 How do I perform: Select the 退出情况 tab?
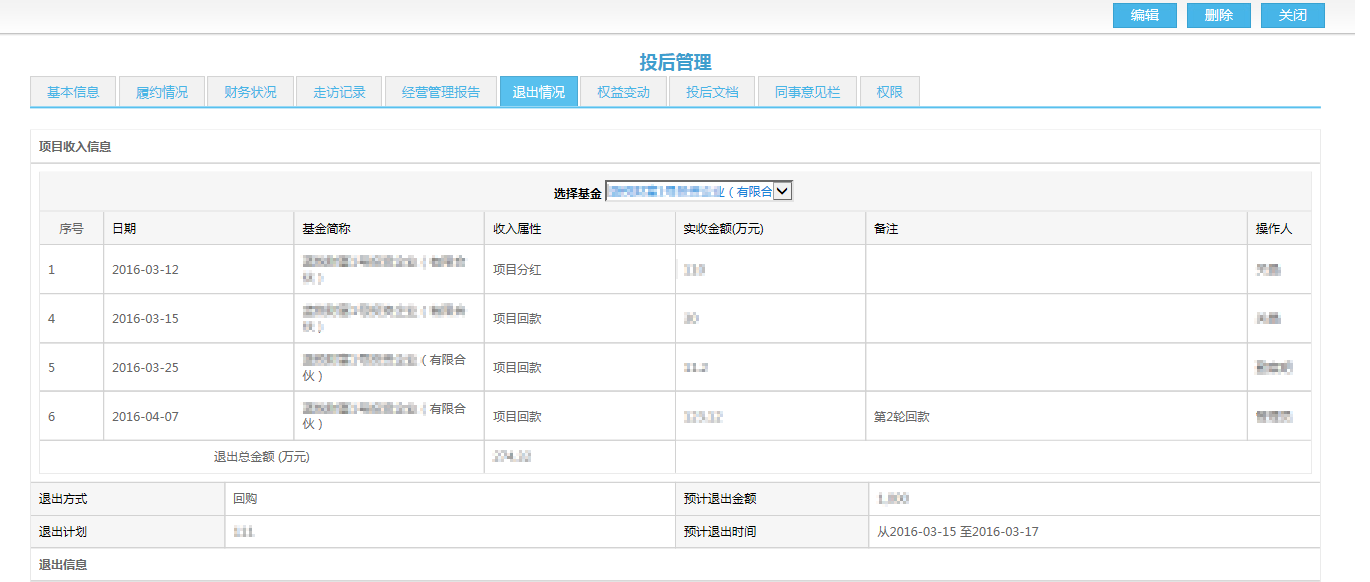tap(539, 91)
